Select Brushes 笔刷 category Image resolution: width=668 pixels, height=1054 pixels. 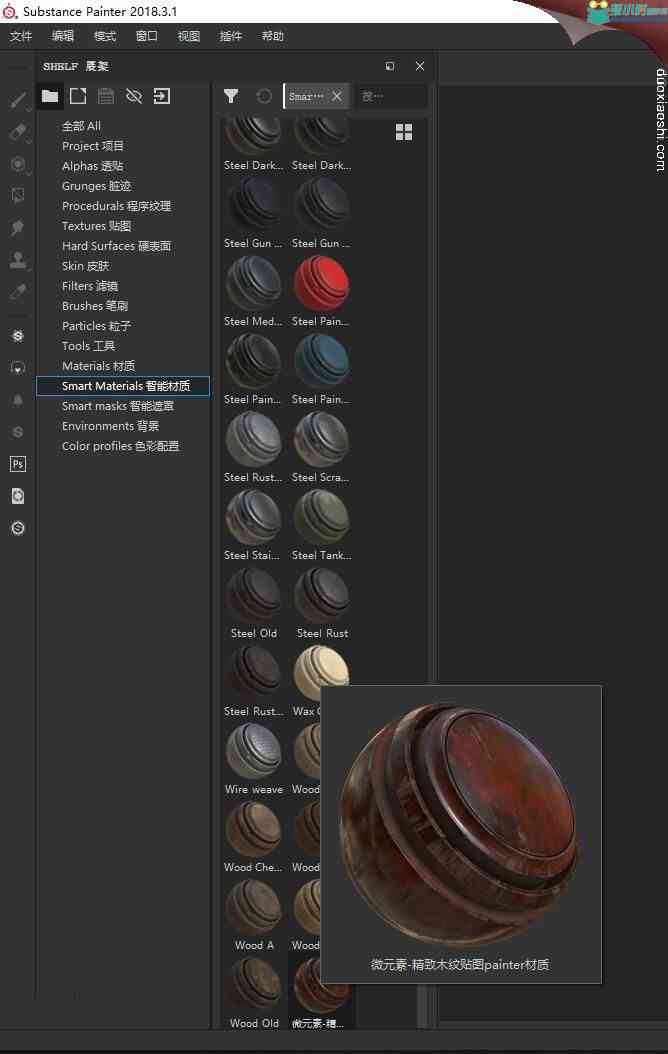point(95,306)
